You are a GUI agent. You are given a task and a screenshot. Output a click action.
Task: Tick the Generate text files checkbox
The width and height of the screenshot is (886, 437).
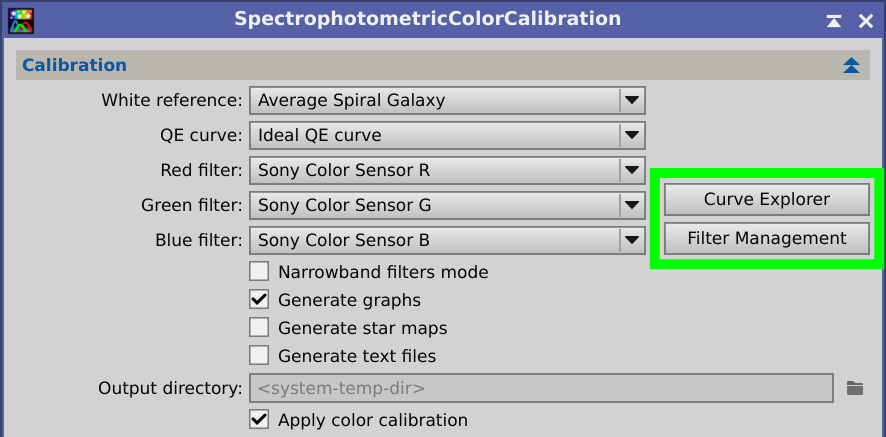[259, 356]
